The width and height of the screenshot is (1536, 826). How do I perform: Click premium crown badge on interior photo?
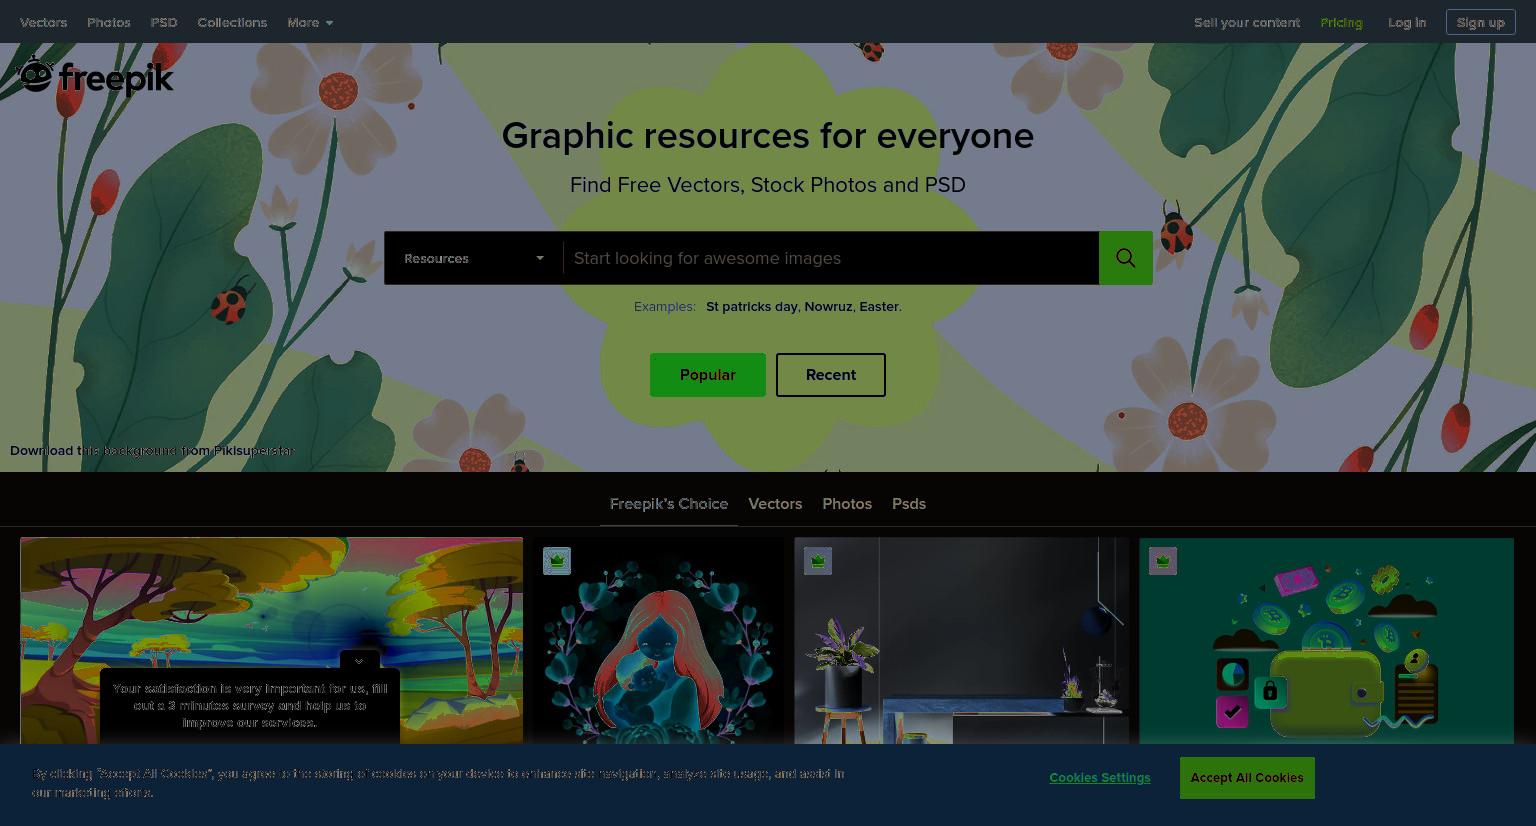point(818,561)
